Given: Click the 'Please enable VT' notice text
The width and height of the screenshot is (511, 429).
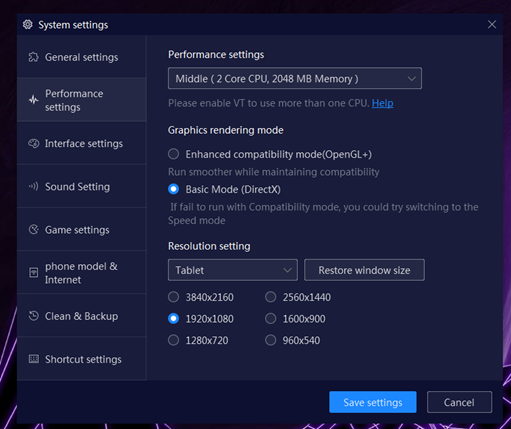Looking at the screenshot, I should pyautogui.click(x=269, y=103).
